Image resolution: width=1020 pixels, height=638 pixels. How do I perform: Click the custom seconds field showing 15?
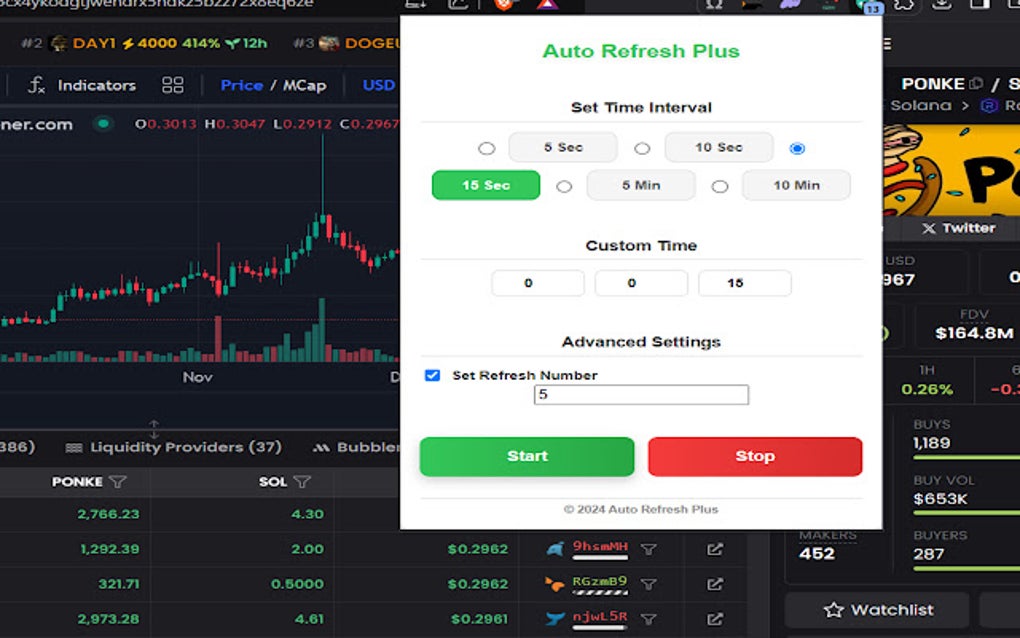(x=744, y=283)
